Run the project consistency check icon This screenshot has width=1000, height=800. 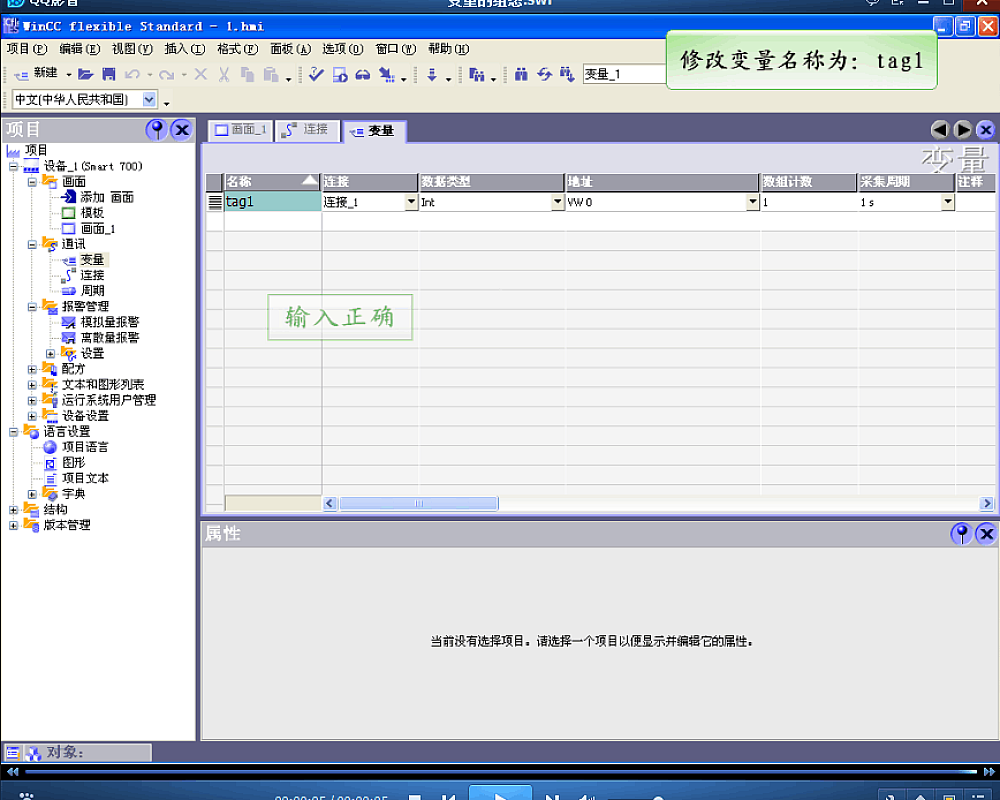pyautogui.click(x=317, y=73)
